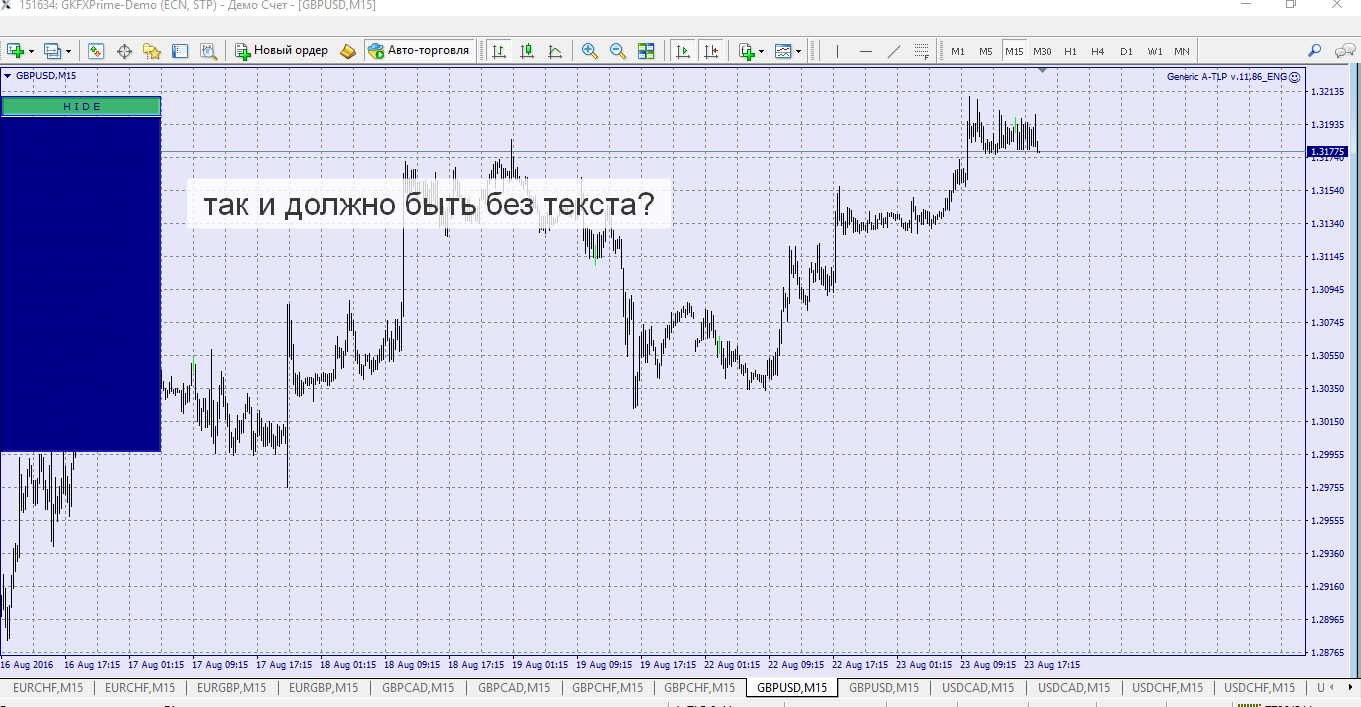Click the Новый ордер button
The width and height of the screenshot is (1361, 707).
click(x=281, y=50)
